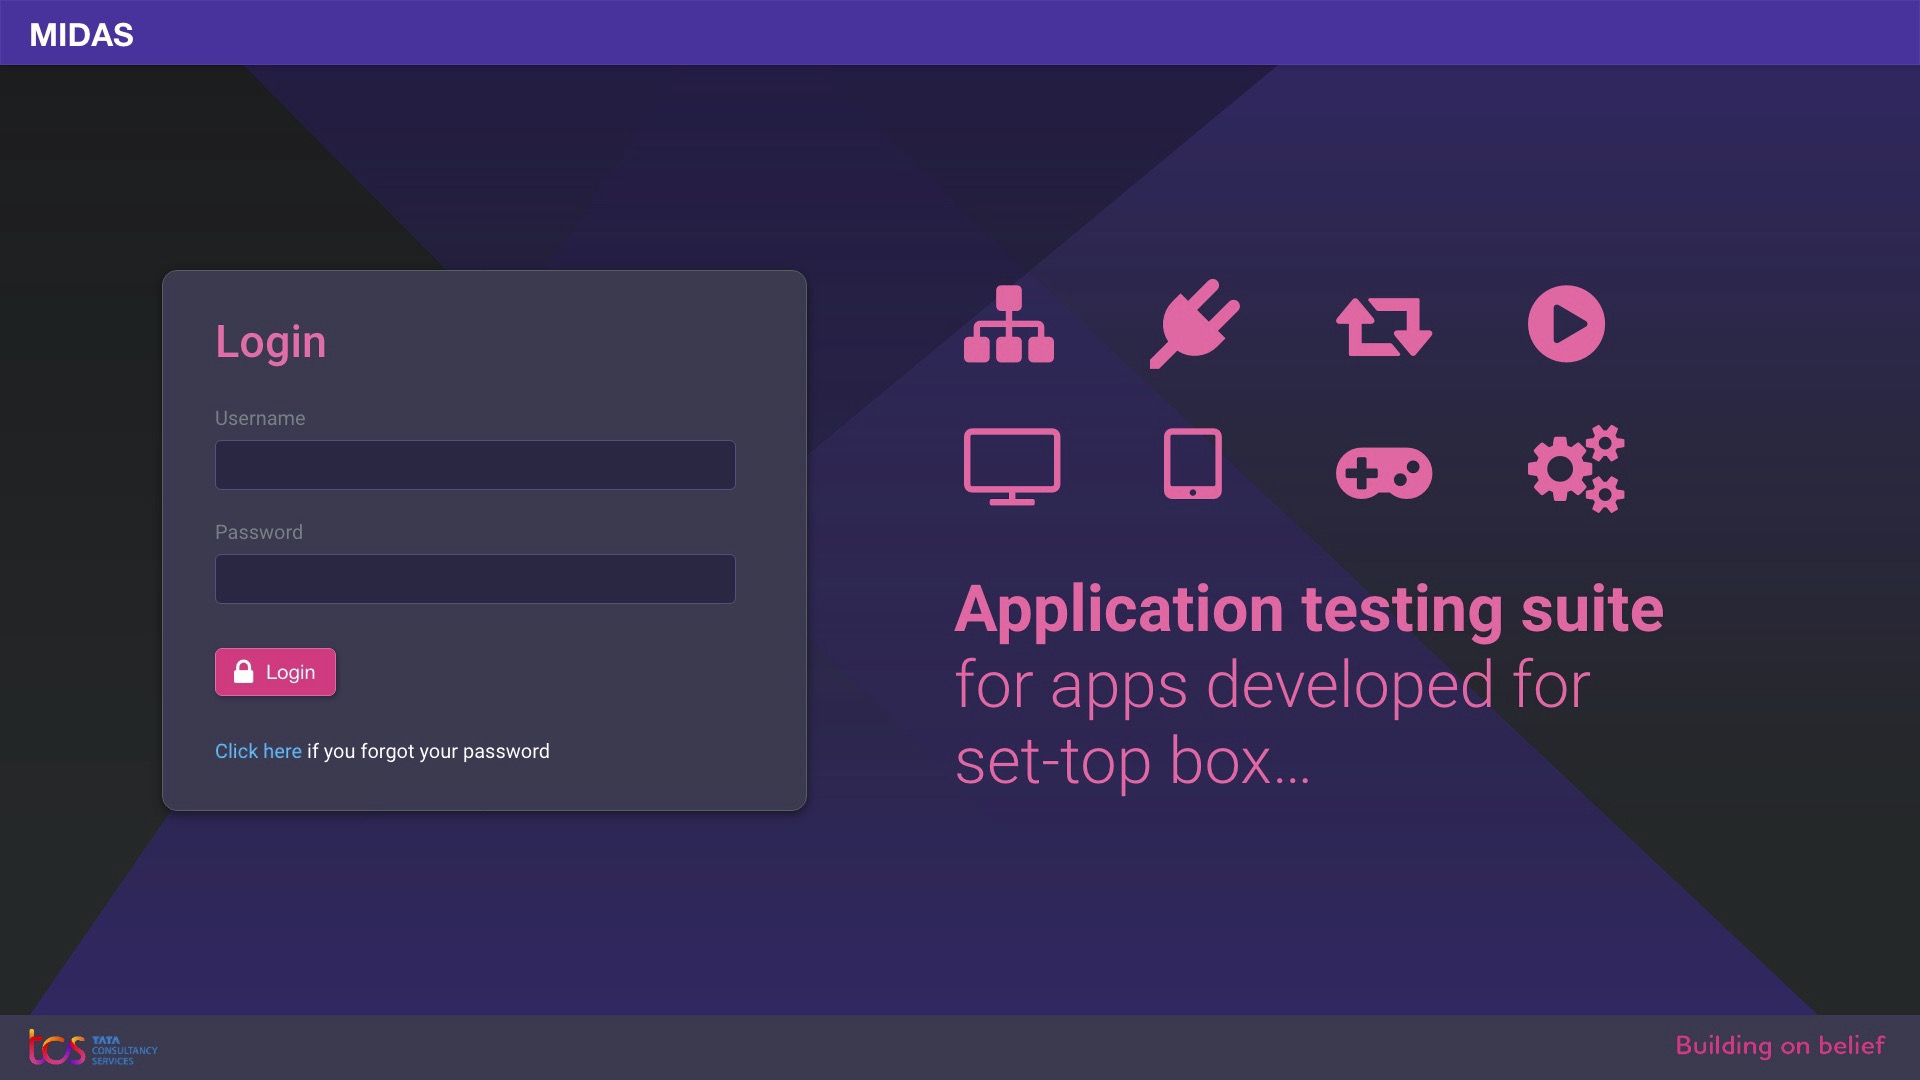Click the gamepad controller icon
Screen dimensions: 1920x1080
coord(1384,472)
